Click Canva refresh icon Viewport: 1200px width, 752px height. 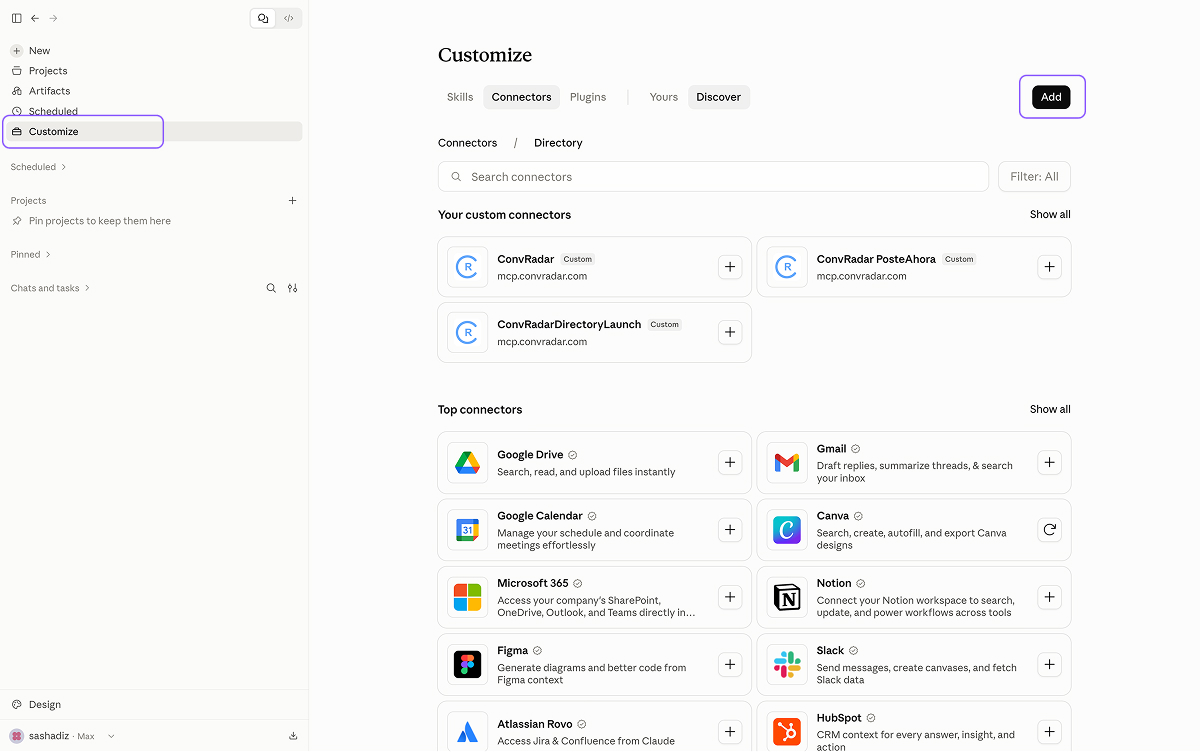1049,530
